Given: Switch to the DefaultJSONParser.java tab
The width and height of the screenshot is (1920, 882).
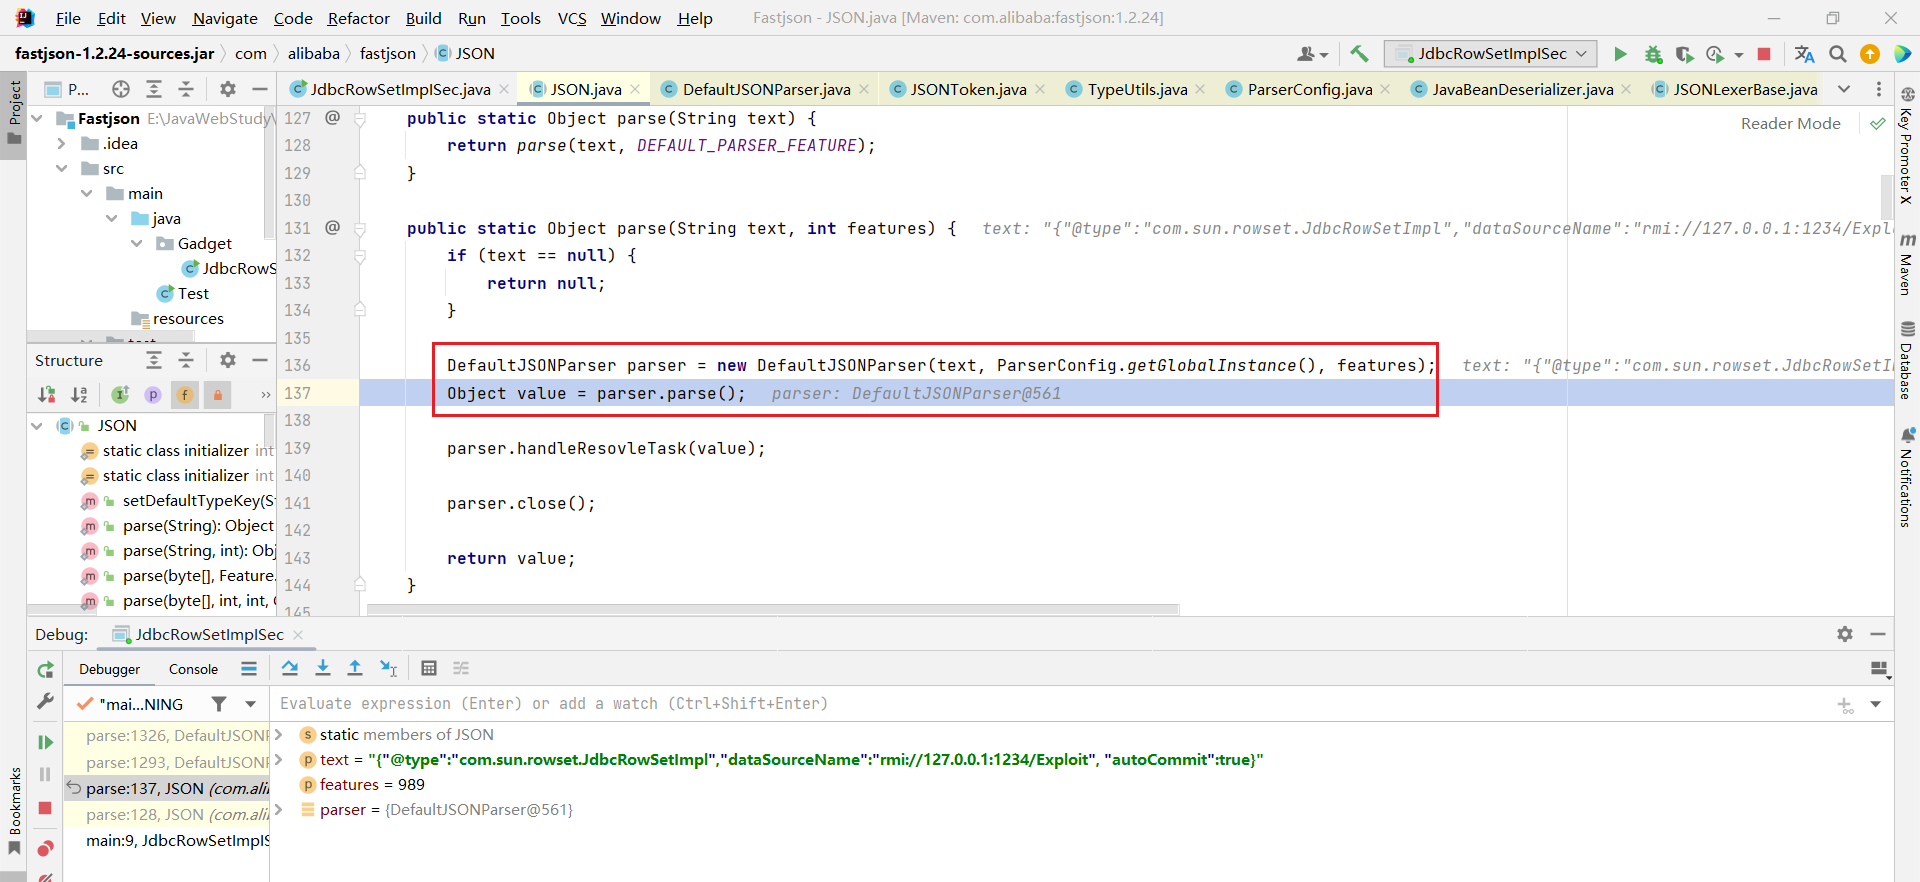Looking at the screenshot, I should point(766,89).
